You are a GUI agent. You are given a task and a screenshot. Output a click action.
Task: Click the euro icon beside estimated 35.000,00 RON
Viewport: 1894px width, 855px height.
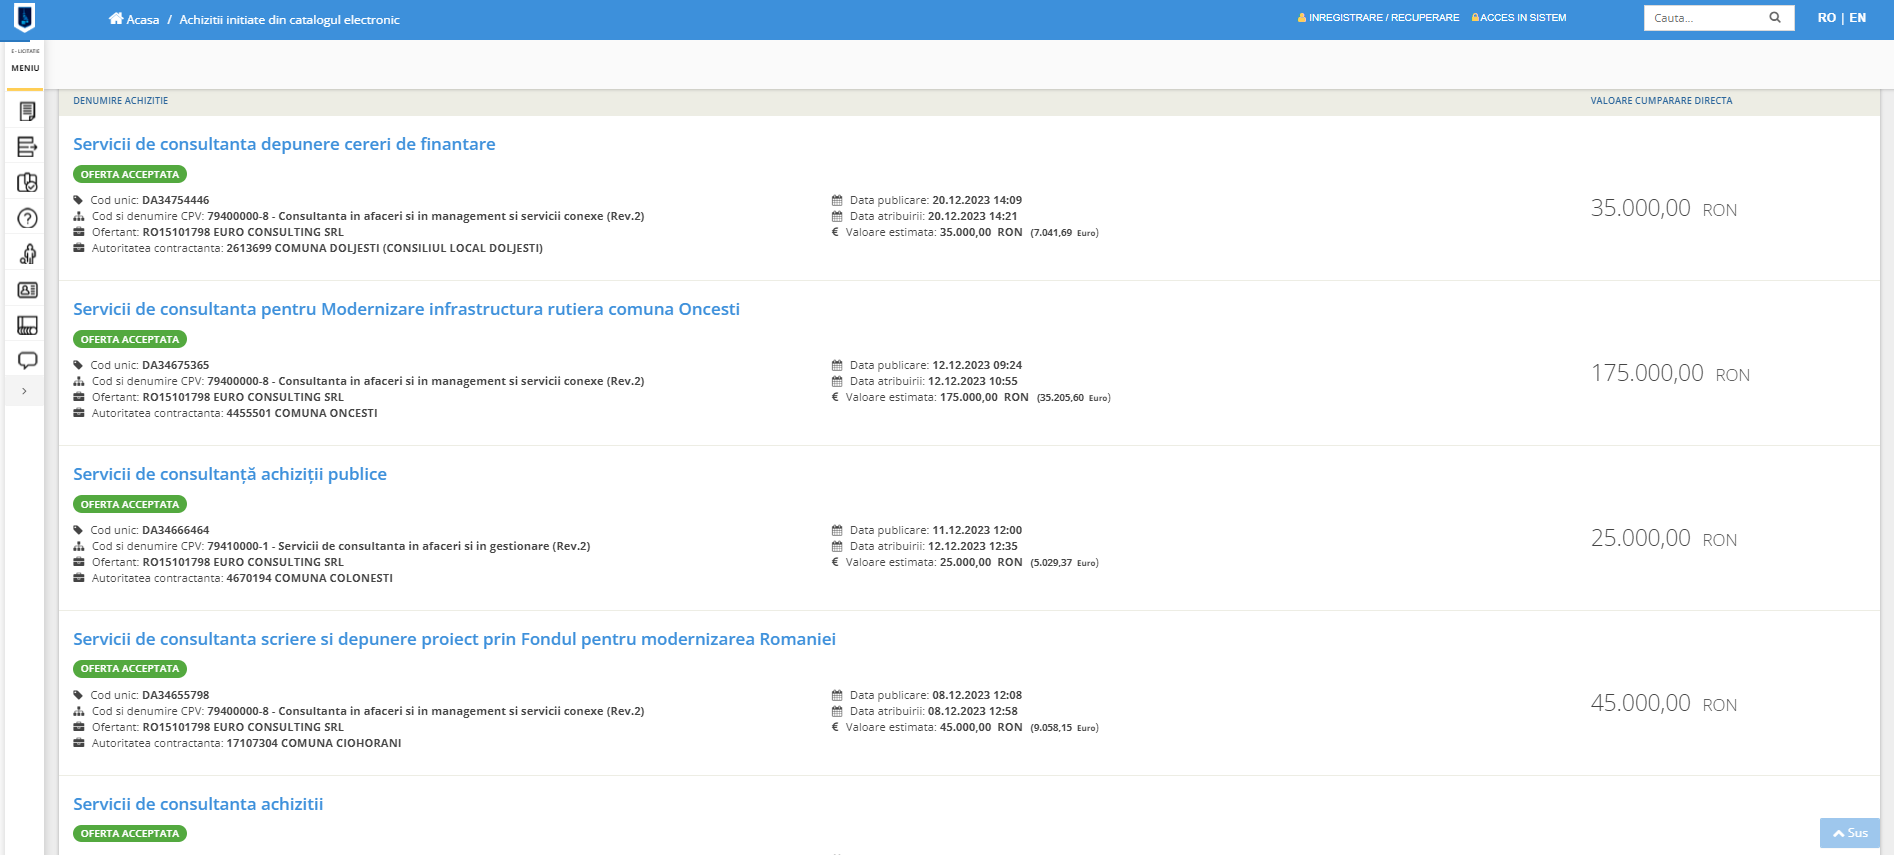click(835, 232)
